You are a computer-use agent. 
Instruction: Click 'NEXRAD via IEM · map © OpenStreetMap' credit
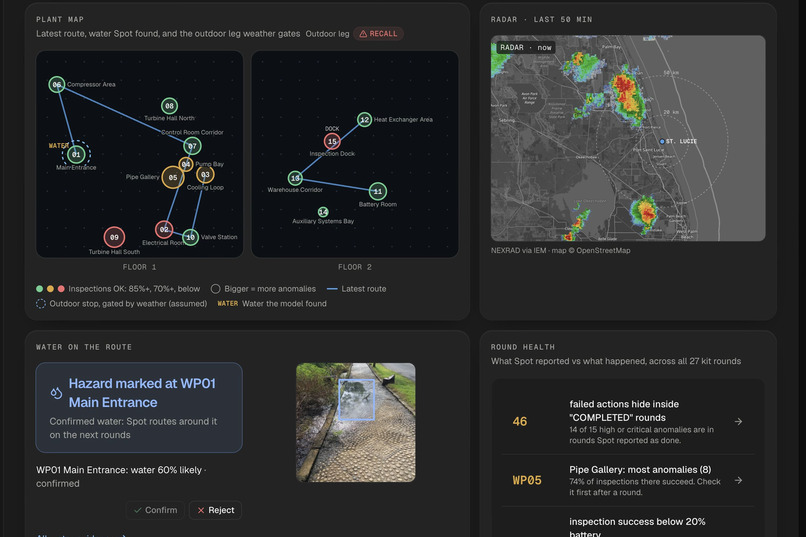coord(560,251)
